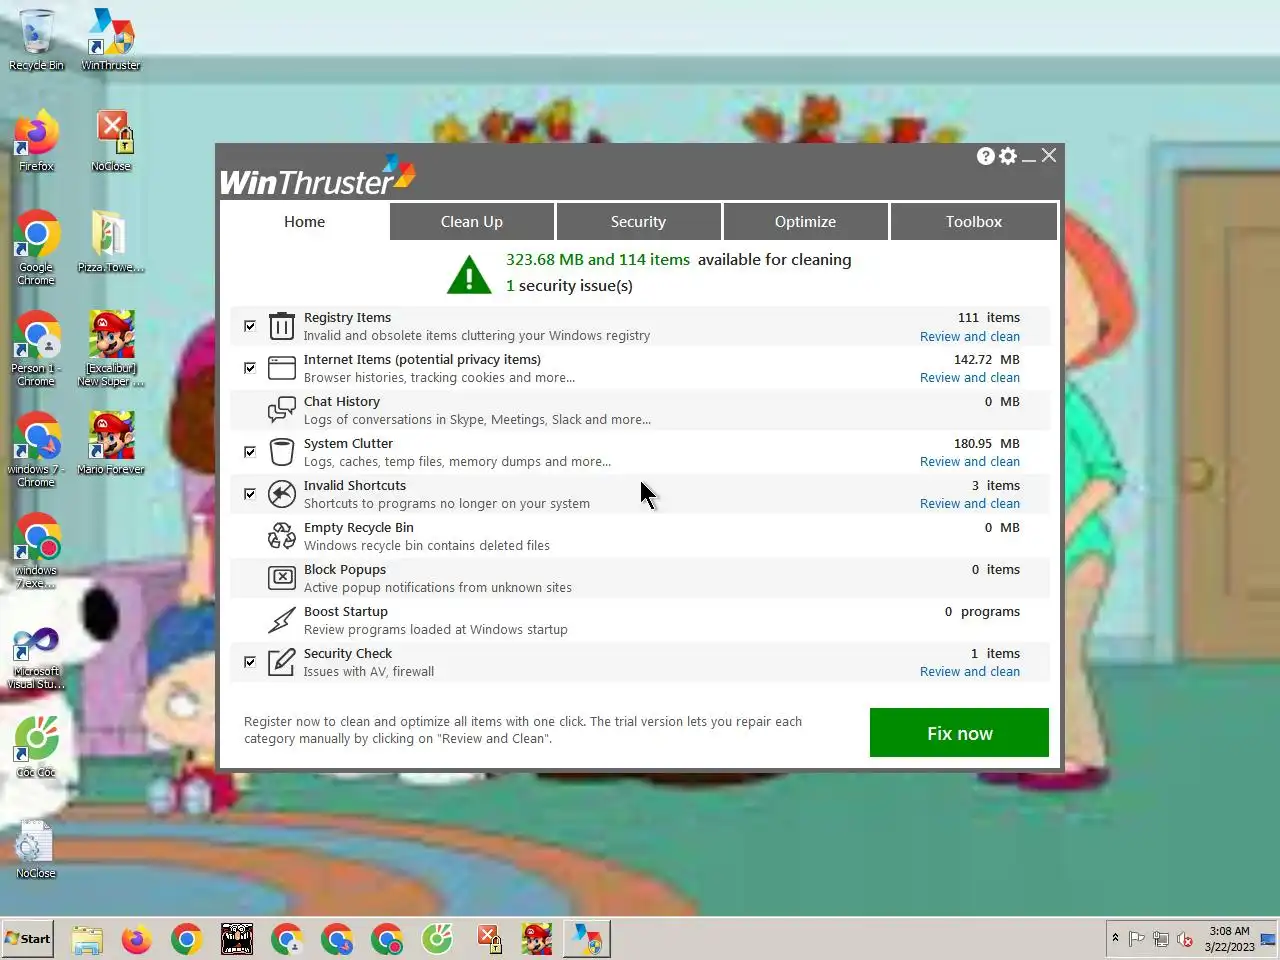Click Firefox icon in taskbar

pyautogui.click(x=137, y=939)
